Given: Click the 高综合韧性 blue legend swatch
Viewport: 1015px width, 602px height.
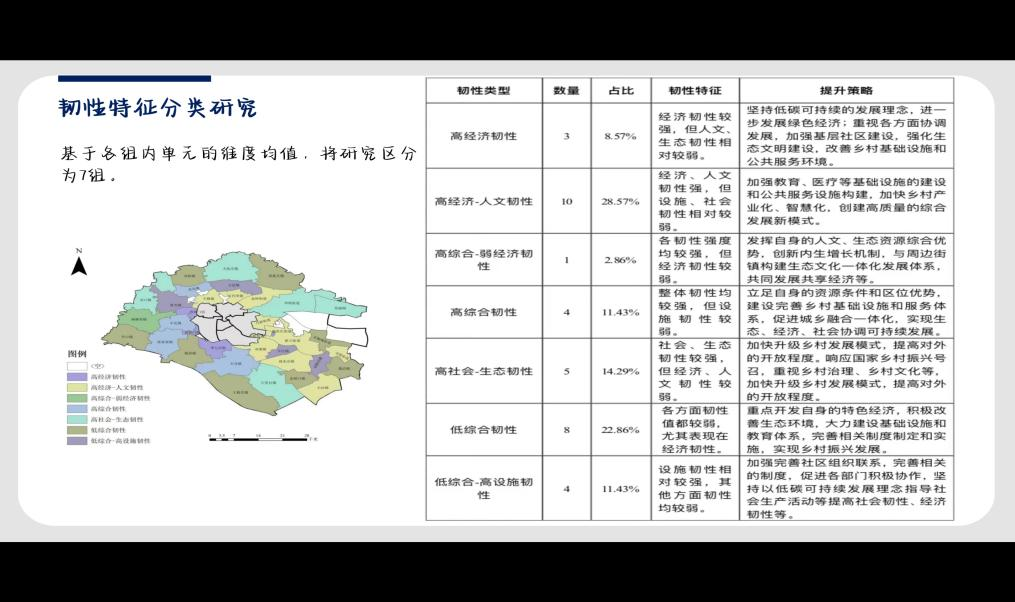Looking at the screenshot, I should tap(77, 409).
